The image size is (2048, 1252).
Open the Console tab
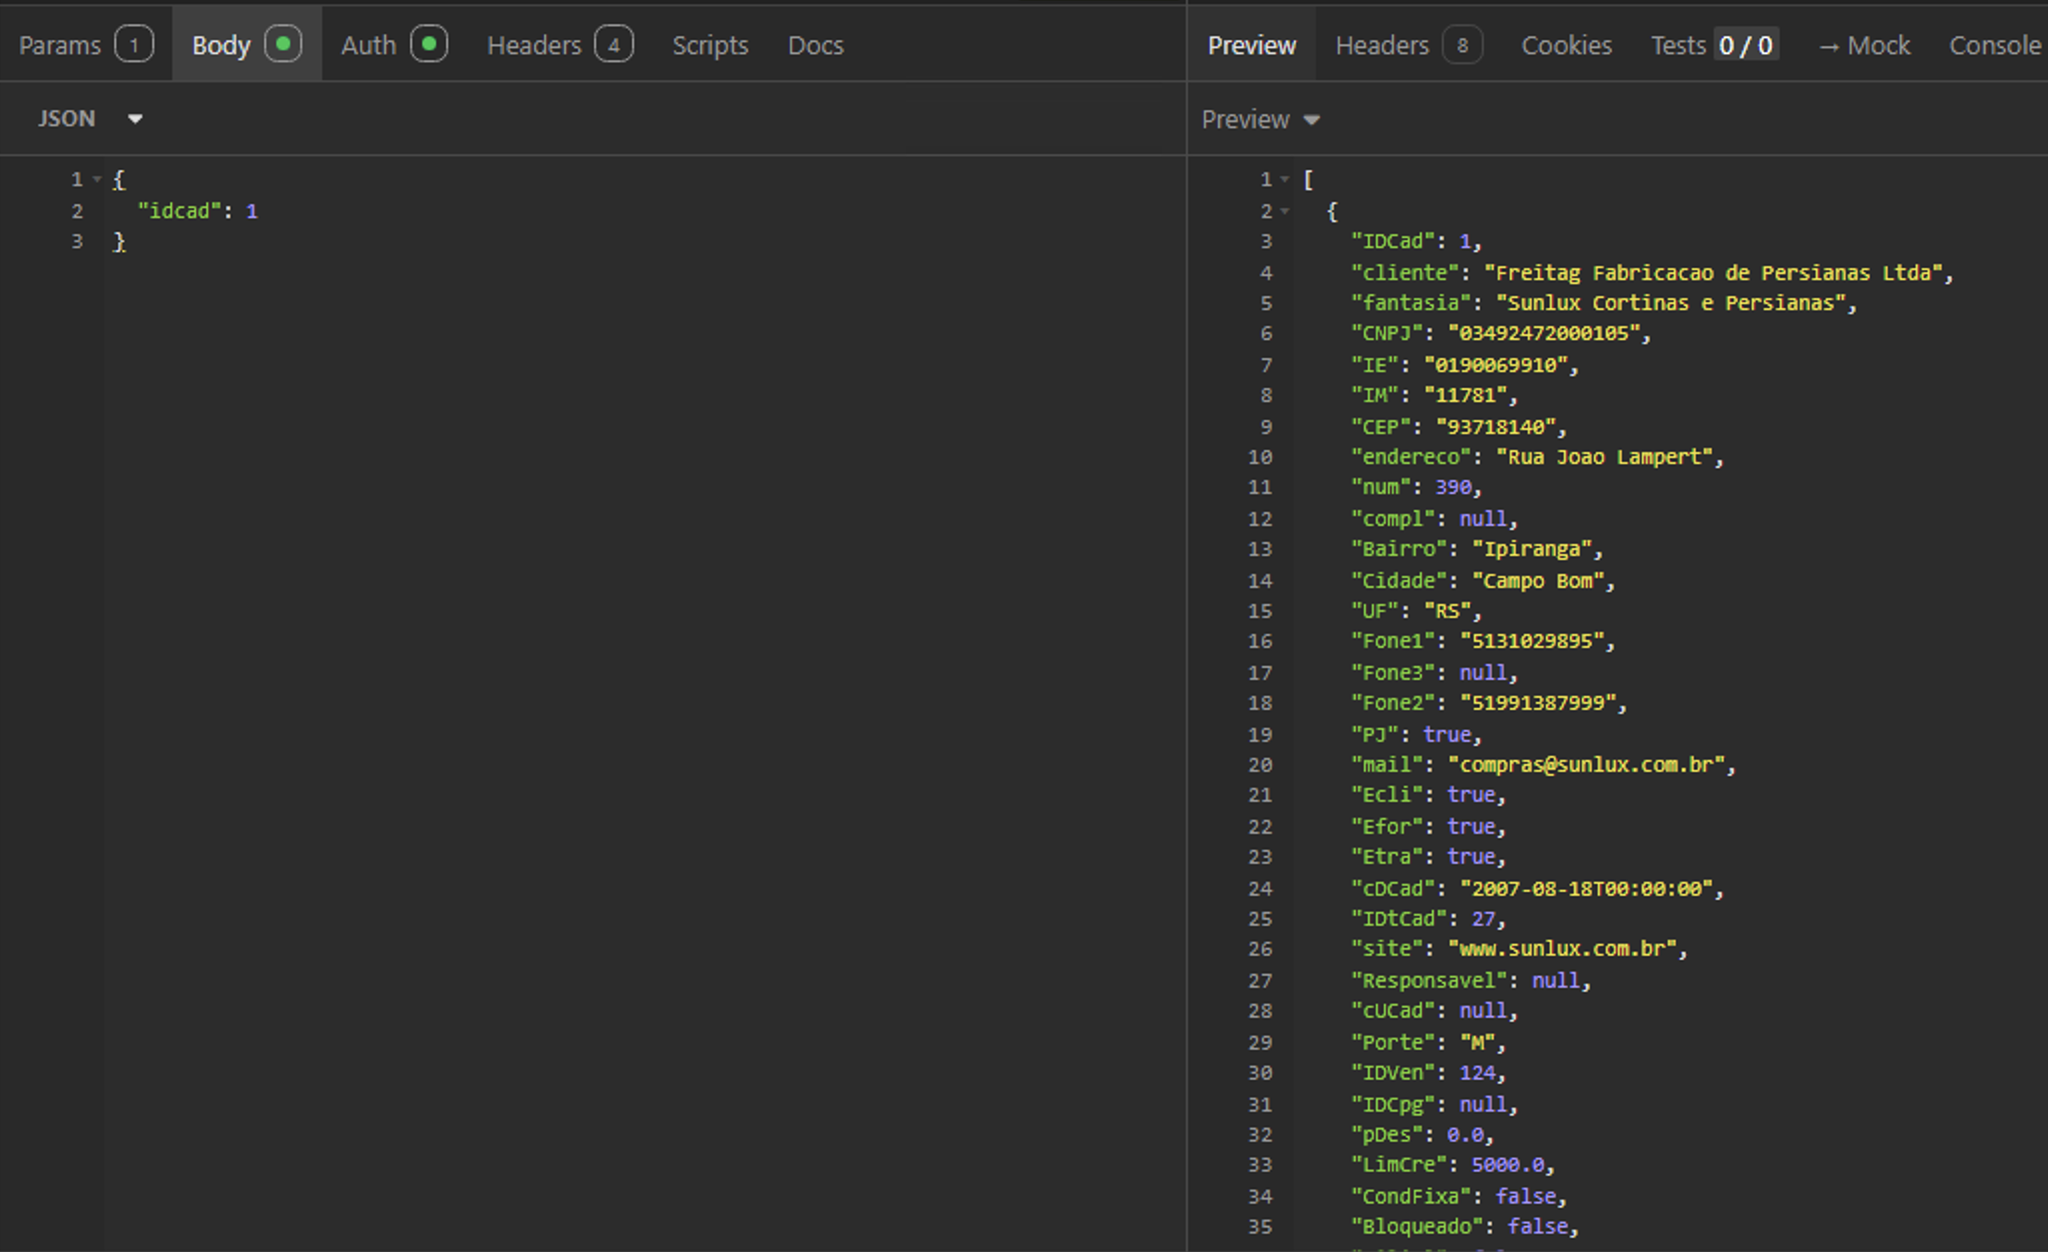1994,45
